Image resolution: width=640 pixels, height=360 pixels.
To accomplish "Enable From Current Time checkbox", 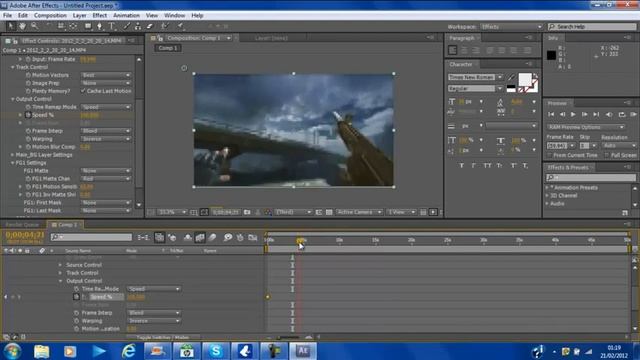I will click(x=549, y=156).
